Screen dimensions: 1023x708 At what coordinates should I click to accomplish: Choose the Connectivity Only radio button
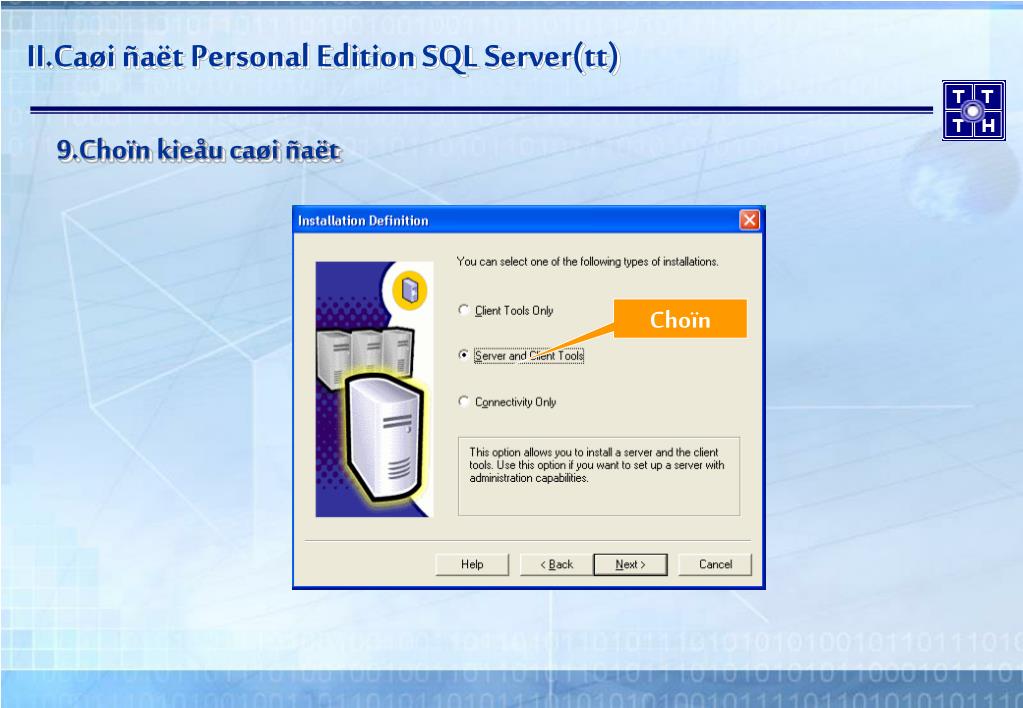point(463,401)
